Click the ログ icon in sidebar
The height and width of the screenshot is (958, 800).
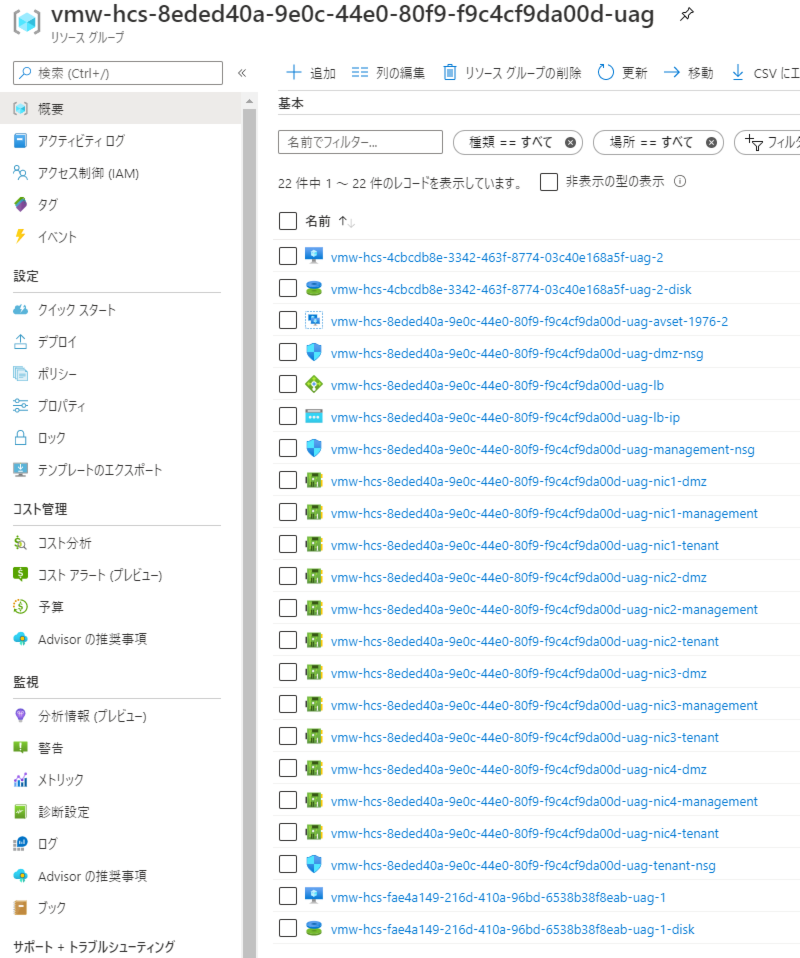(x=20, y=844)
